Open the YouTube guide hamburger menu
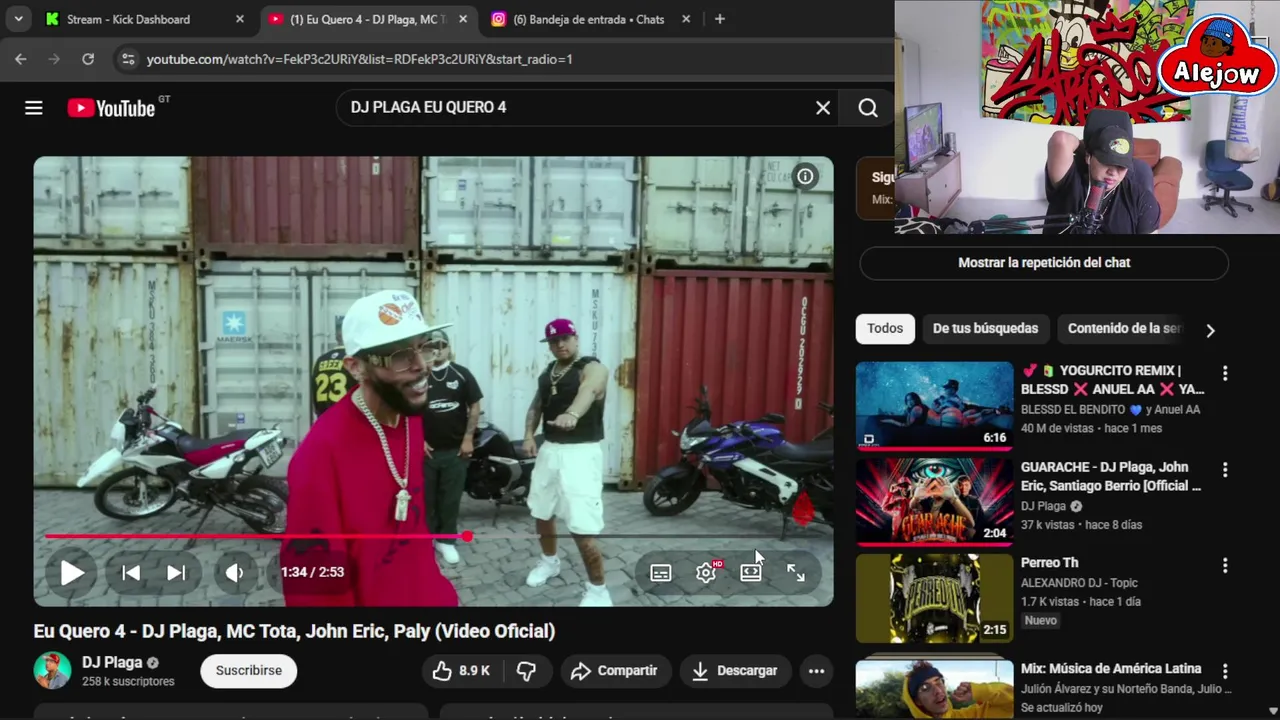This screenshot has width=1280, height=720. 34,108
